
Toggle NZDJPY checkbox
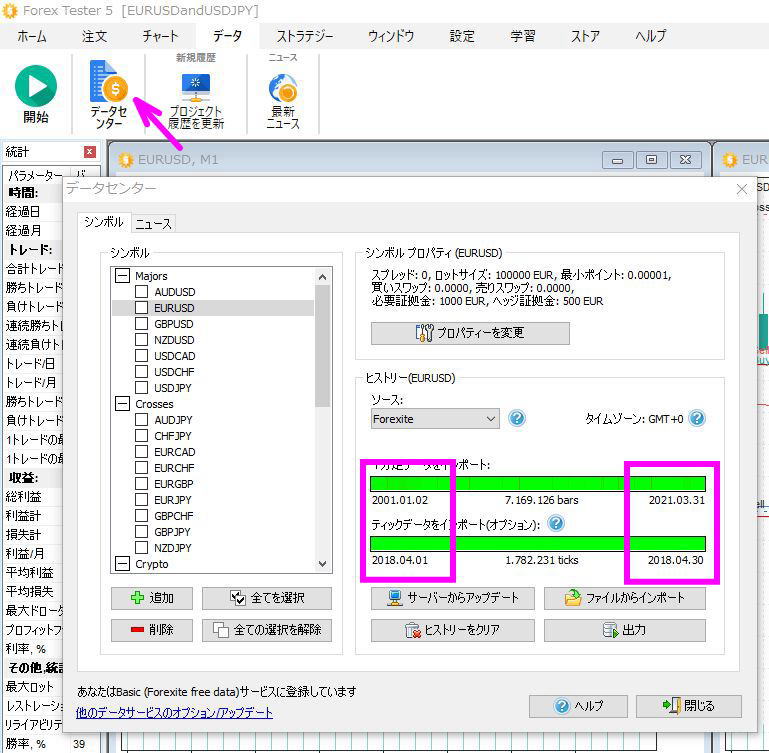[142, 547]
